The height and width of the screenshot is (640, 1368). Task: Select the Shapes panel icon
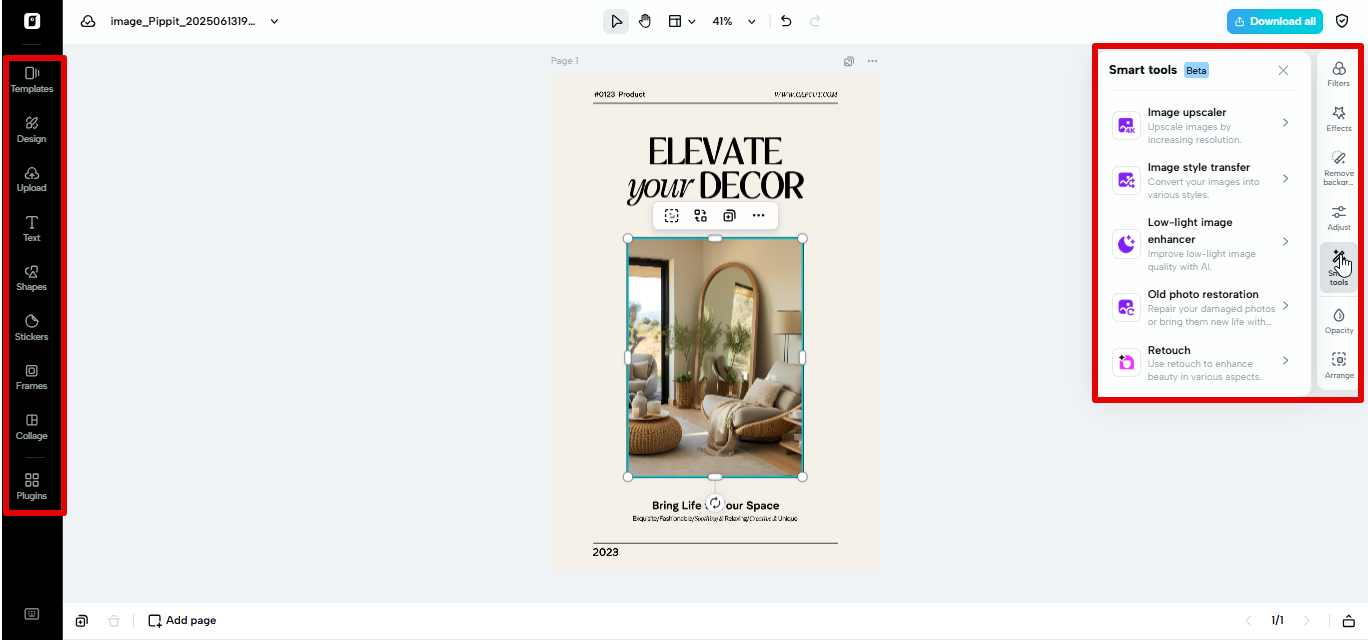31,278
